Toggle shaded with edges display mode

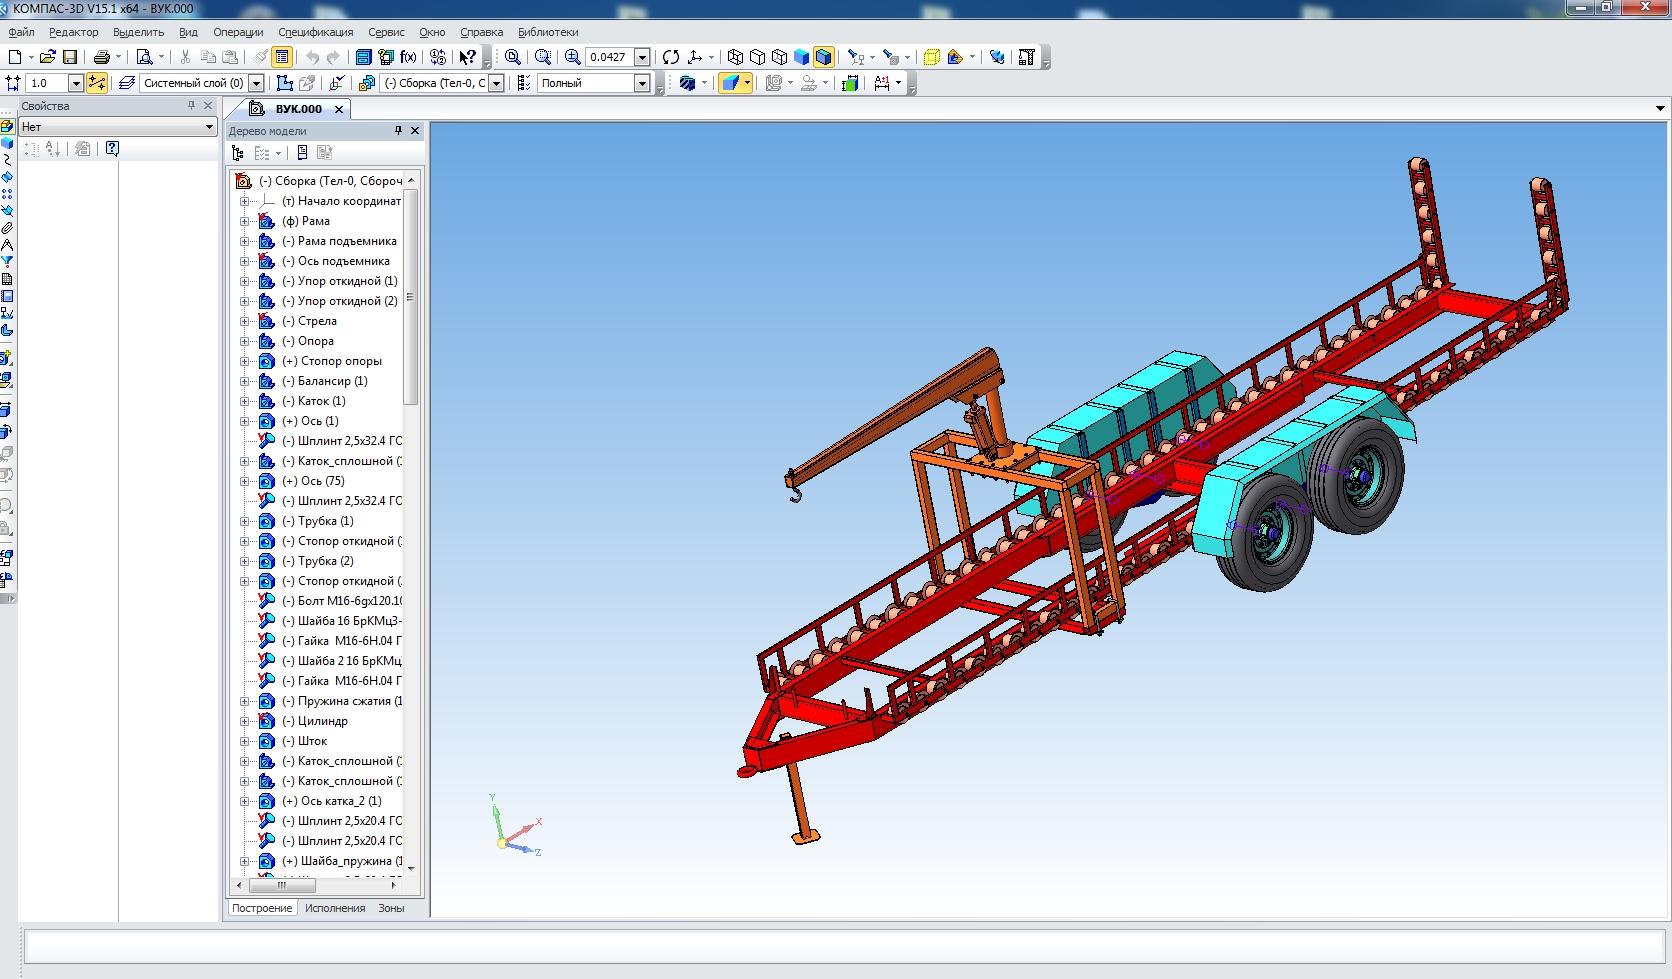tap(823, 57)
